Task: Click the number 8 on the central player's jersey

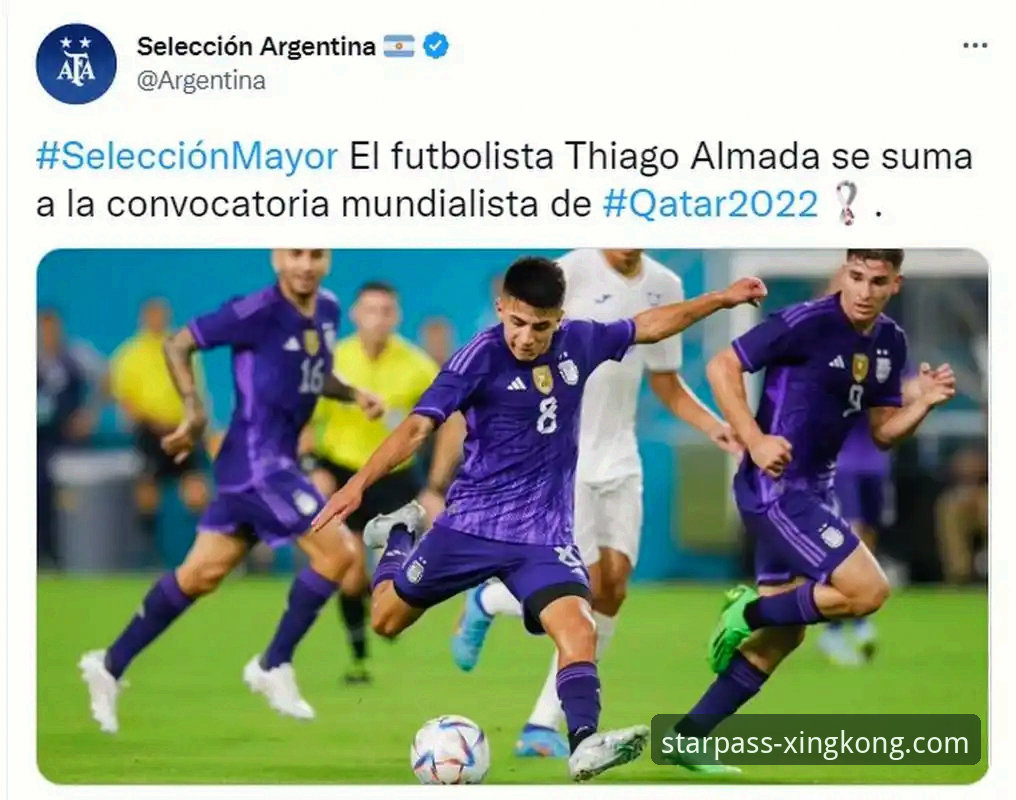Action: 546,416
